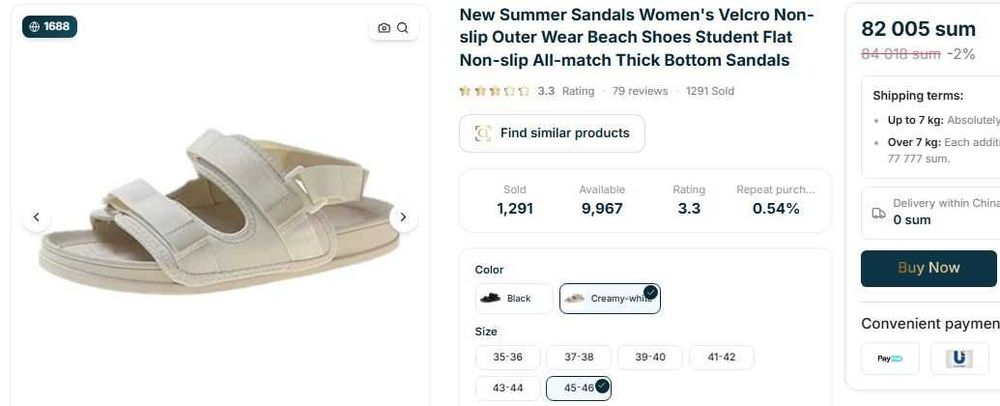Select the PayMe payment method

pos(890,358)
